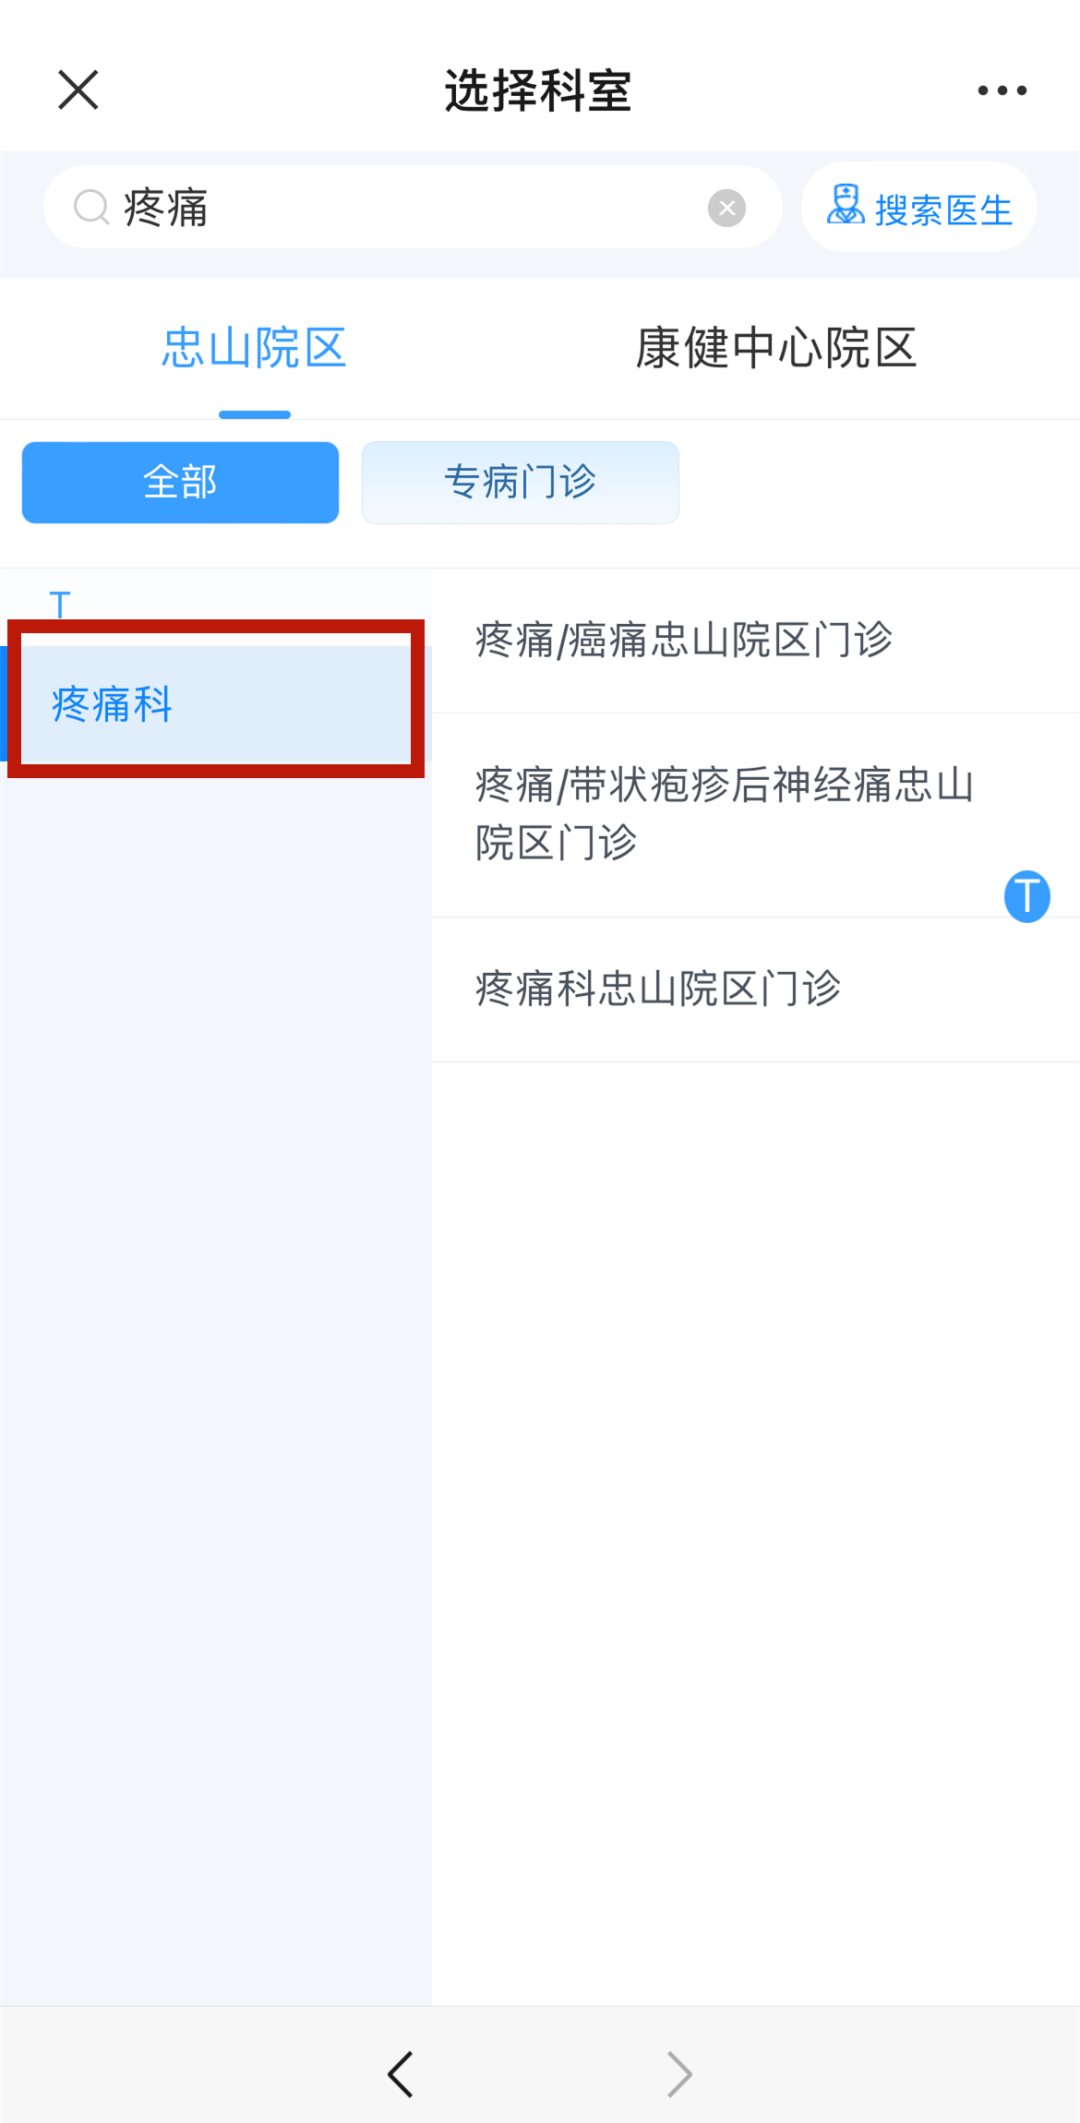Click the 搜索医生 button
This screenshot has width=1080, height=2123.
[918, 207]
